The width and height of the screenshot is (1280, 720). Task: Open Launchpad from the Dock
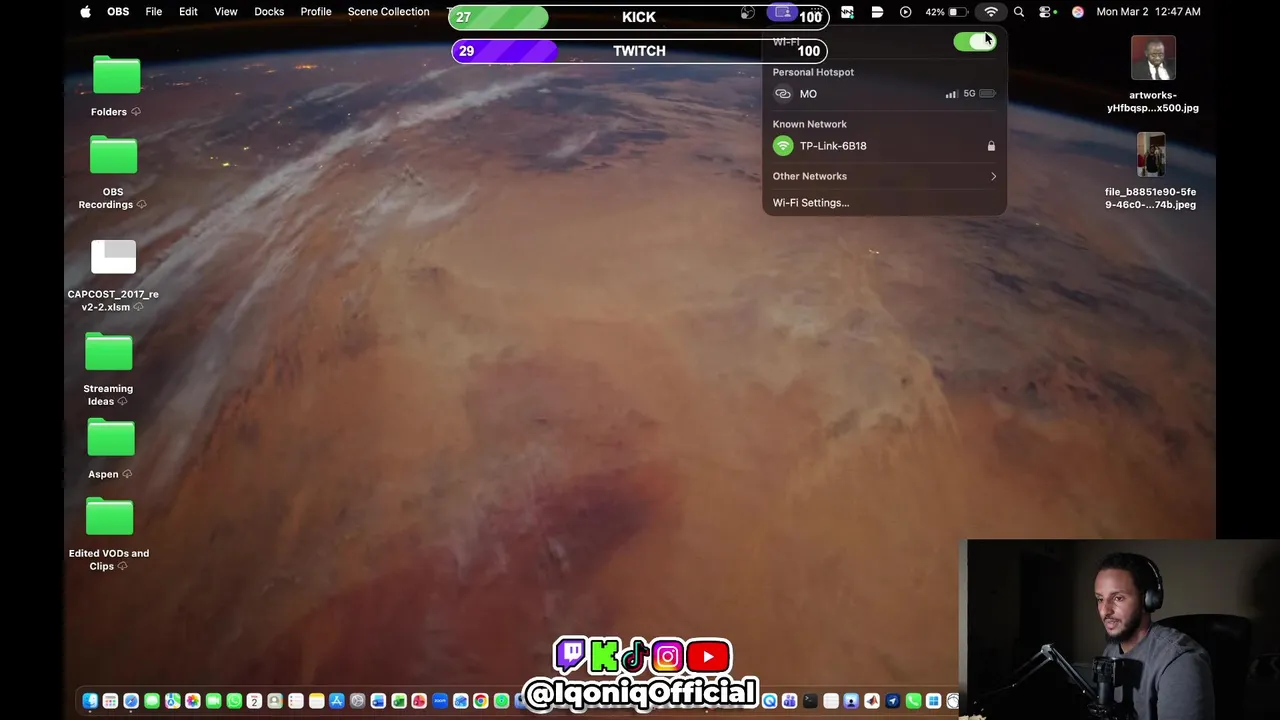click(110, 701)
